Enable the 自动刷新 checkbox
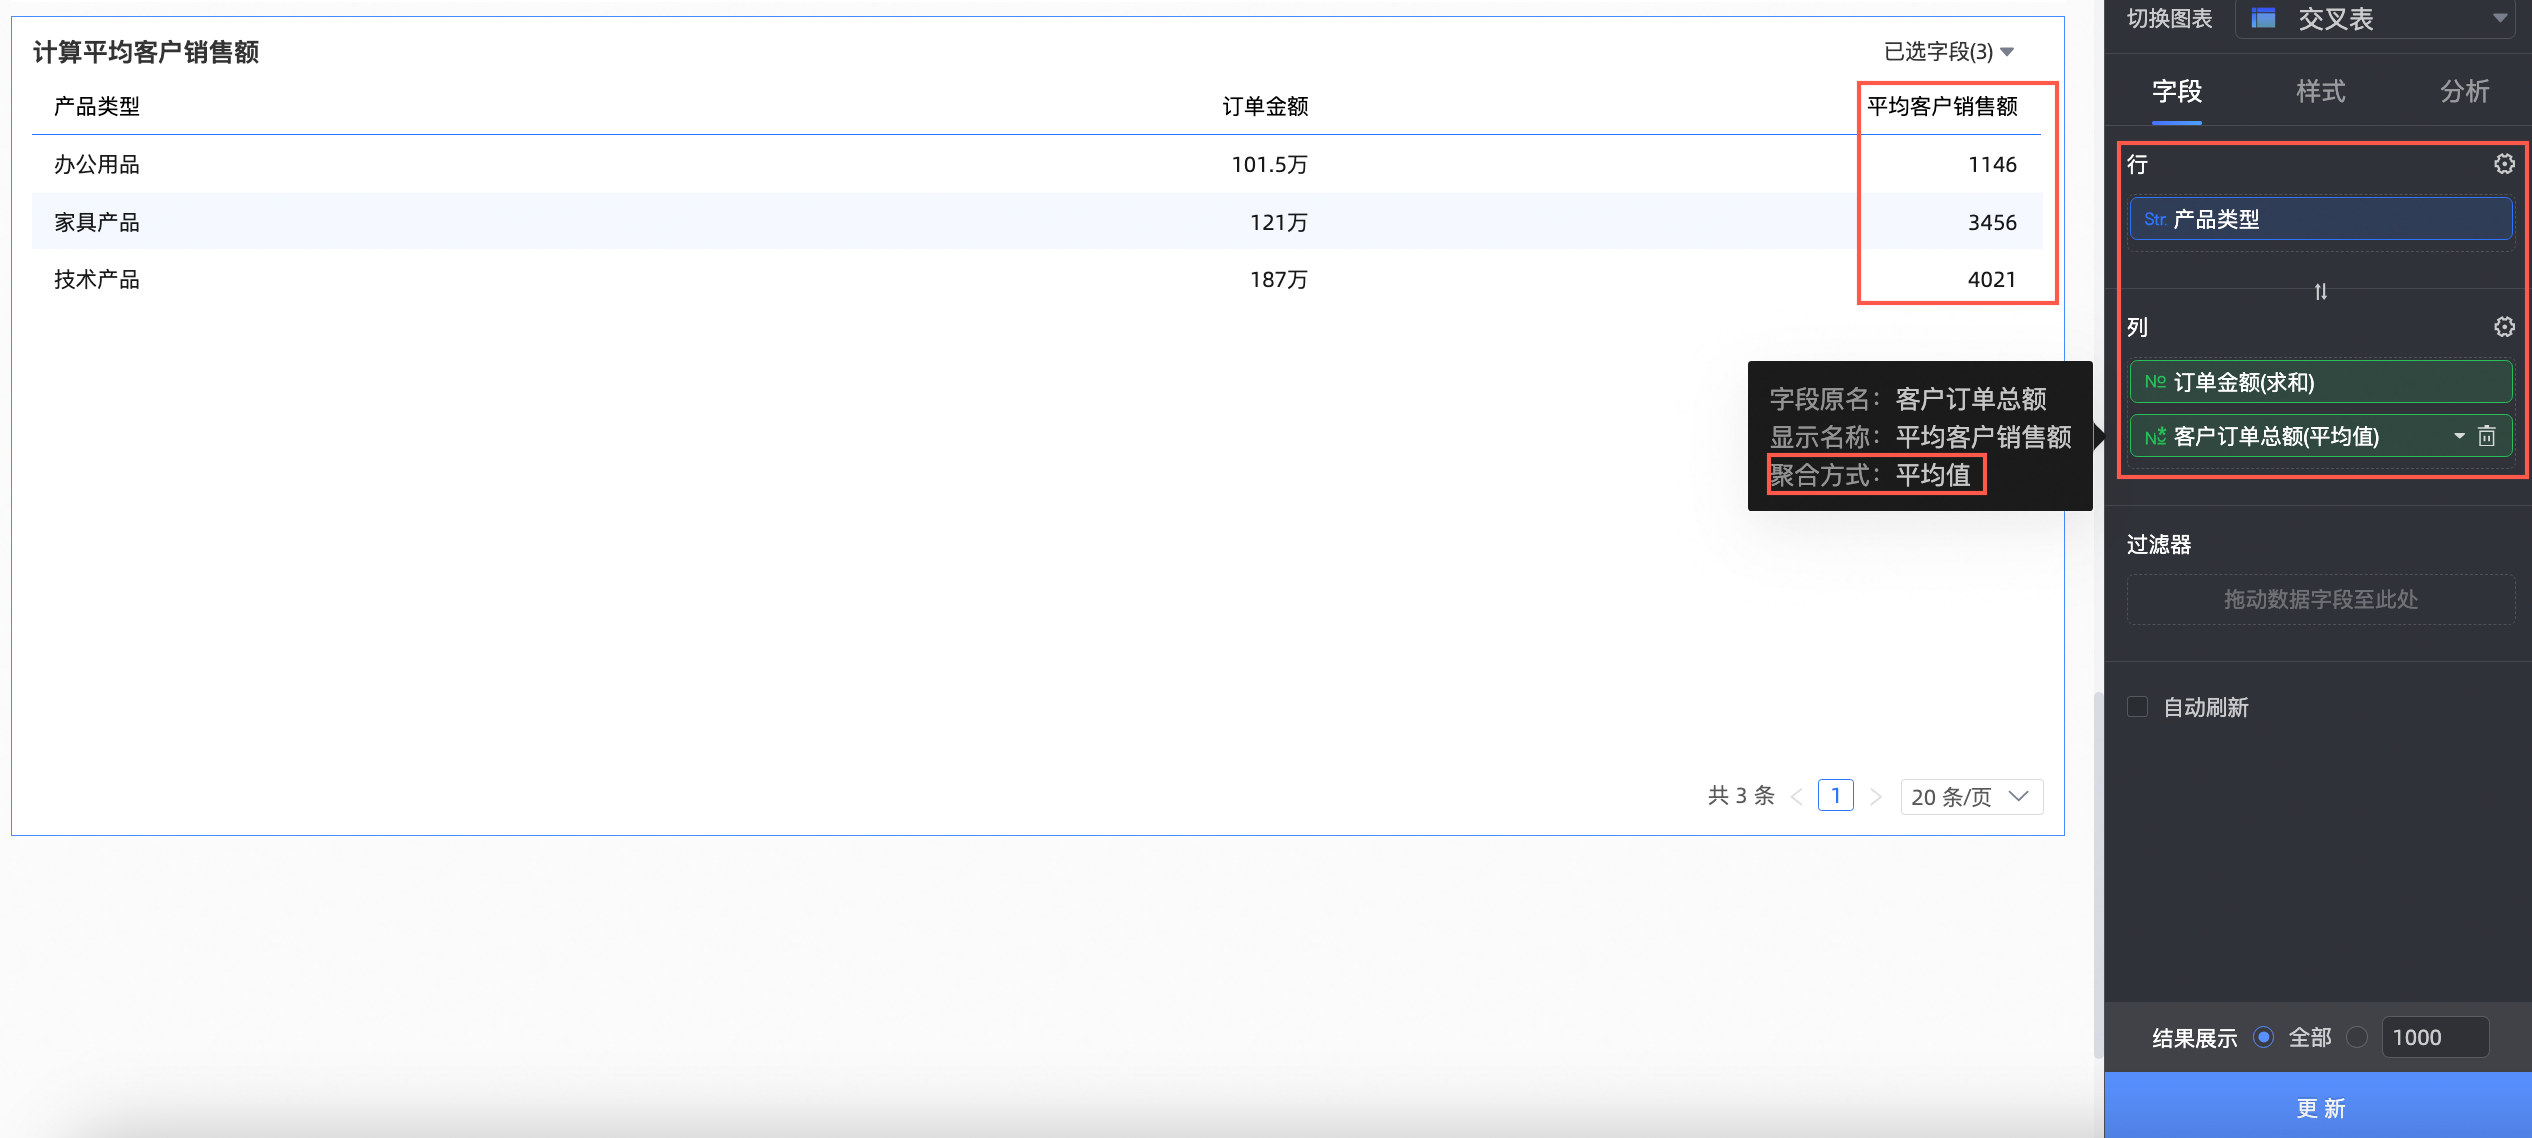The width and height of the screenshot is (2532, 1138). point(2137,707)
